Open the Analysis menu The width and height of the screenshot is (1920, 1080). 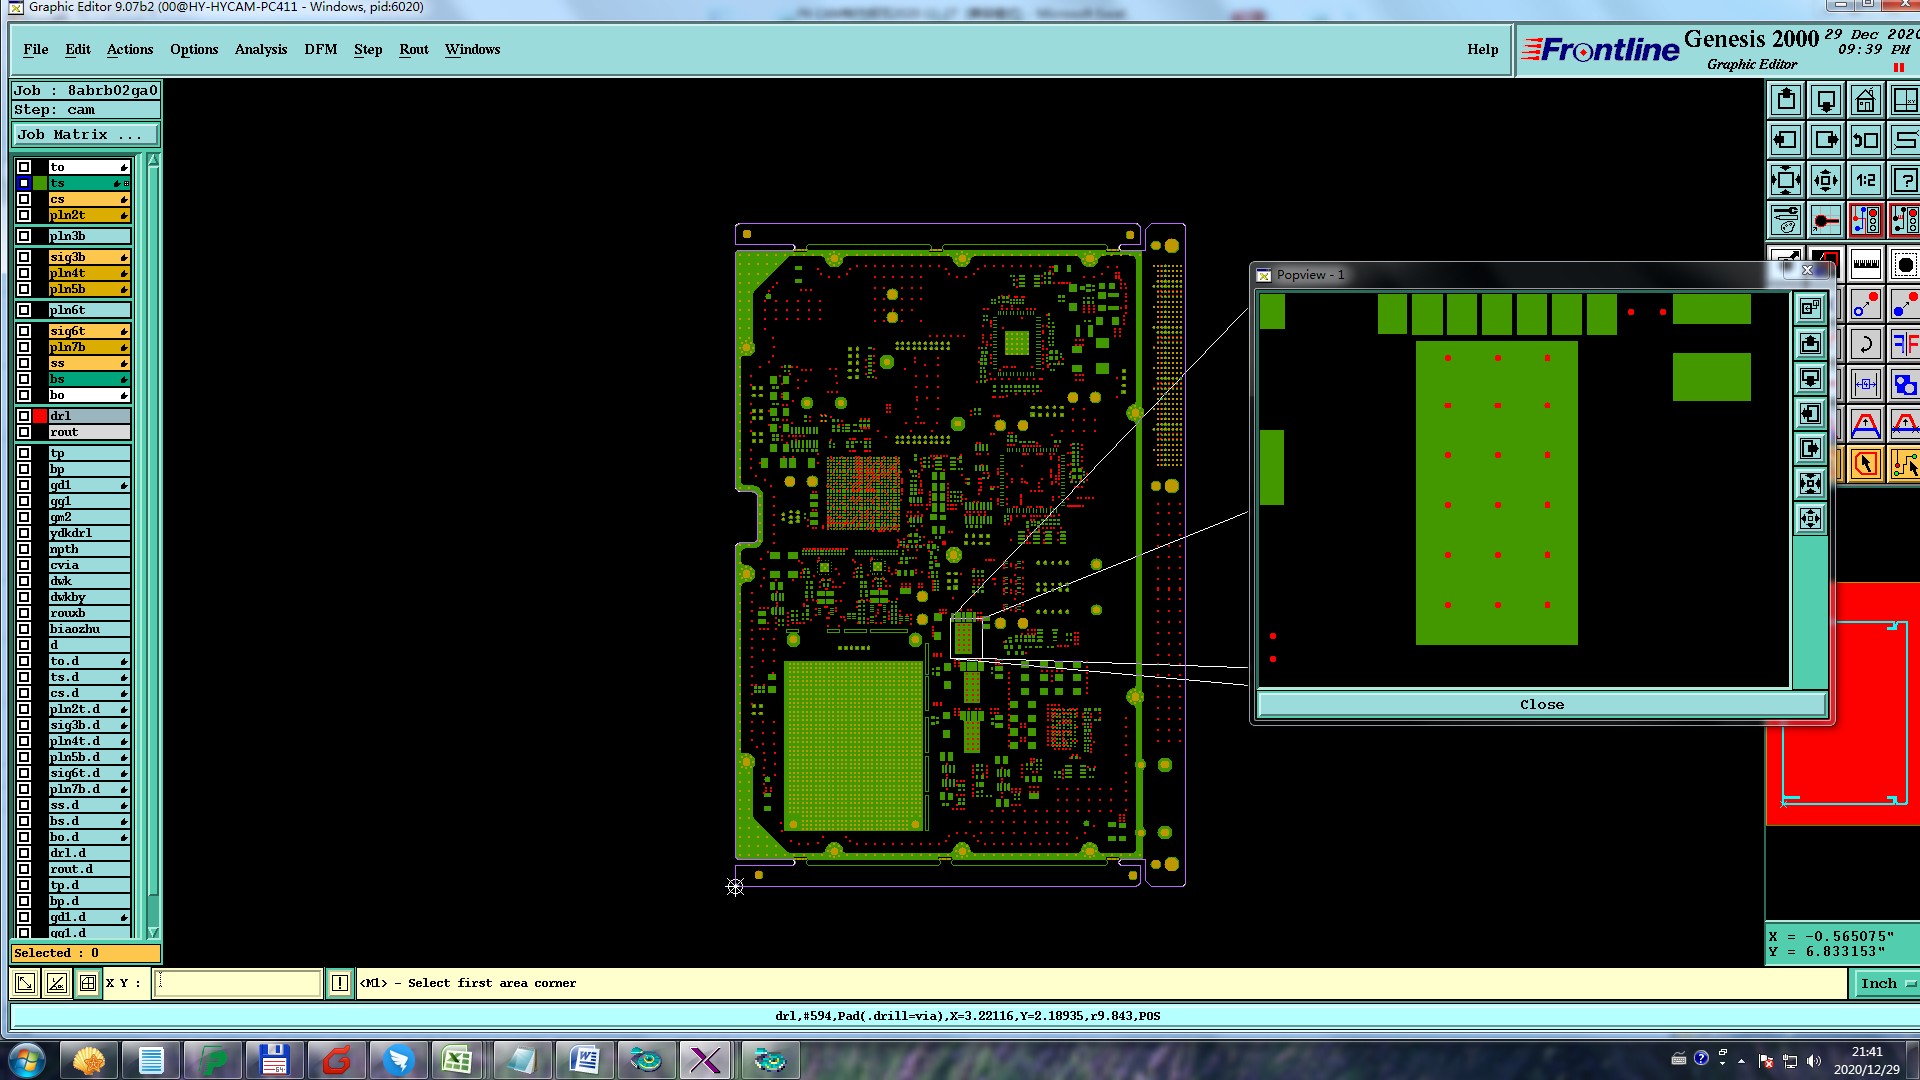(260, 49)
